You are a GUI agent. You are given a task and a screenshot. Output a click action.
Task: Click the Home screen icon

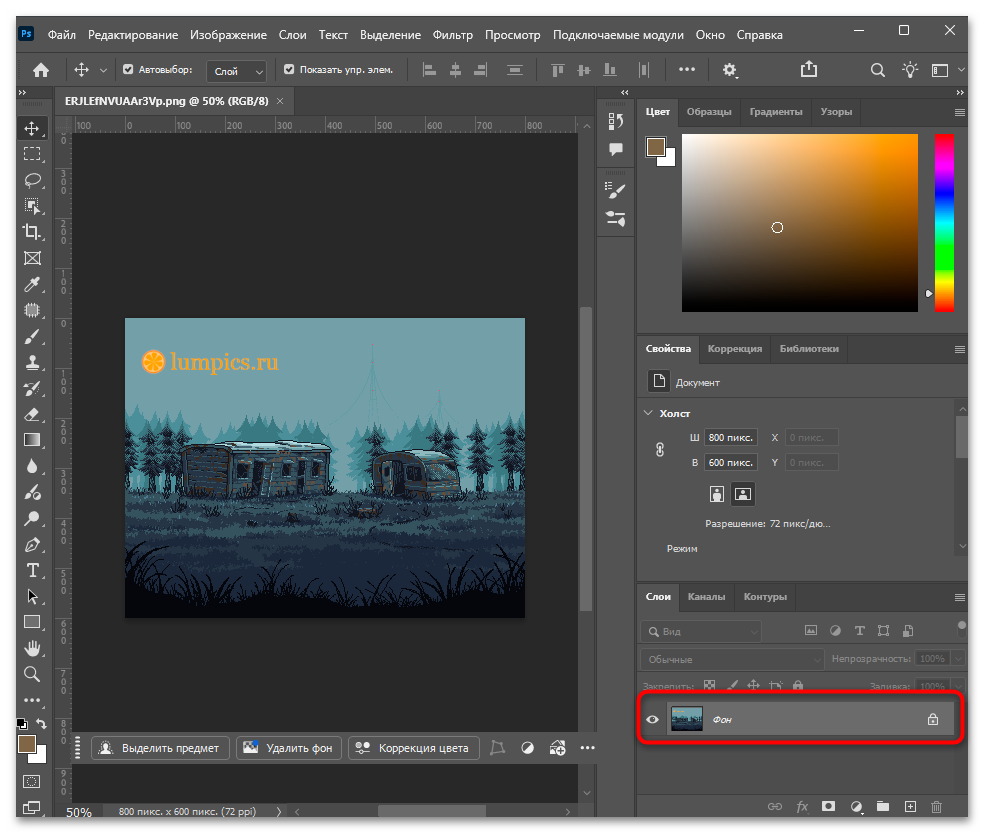pyautogui.click(x=41, y=70)
